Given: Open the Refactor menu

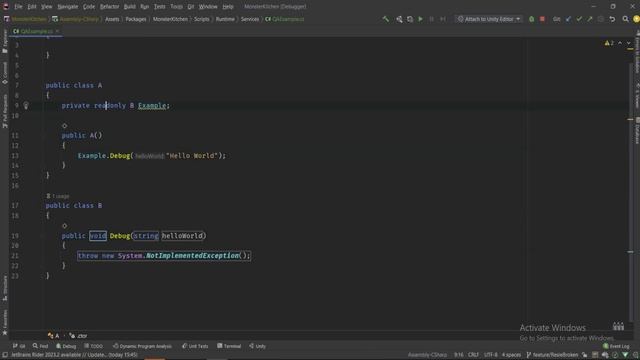Looking at the screenshot, I should pyautogui.click(x=109, y=7).
